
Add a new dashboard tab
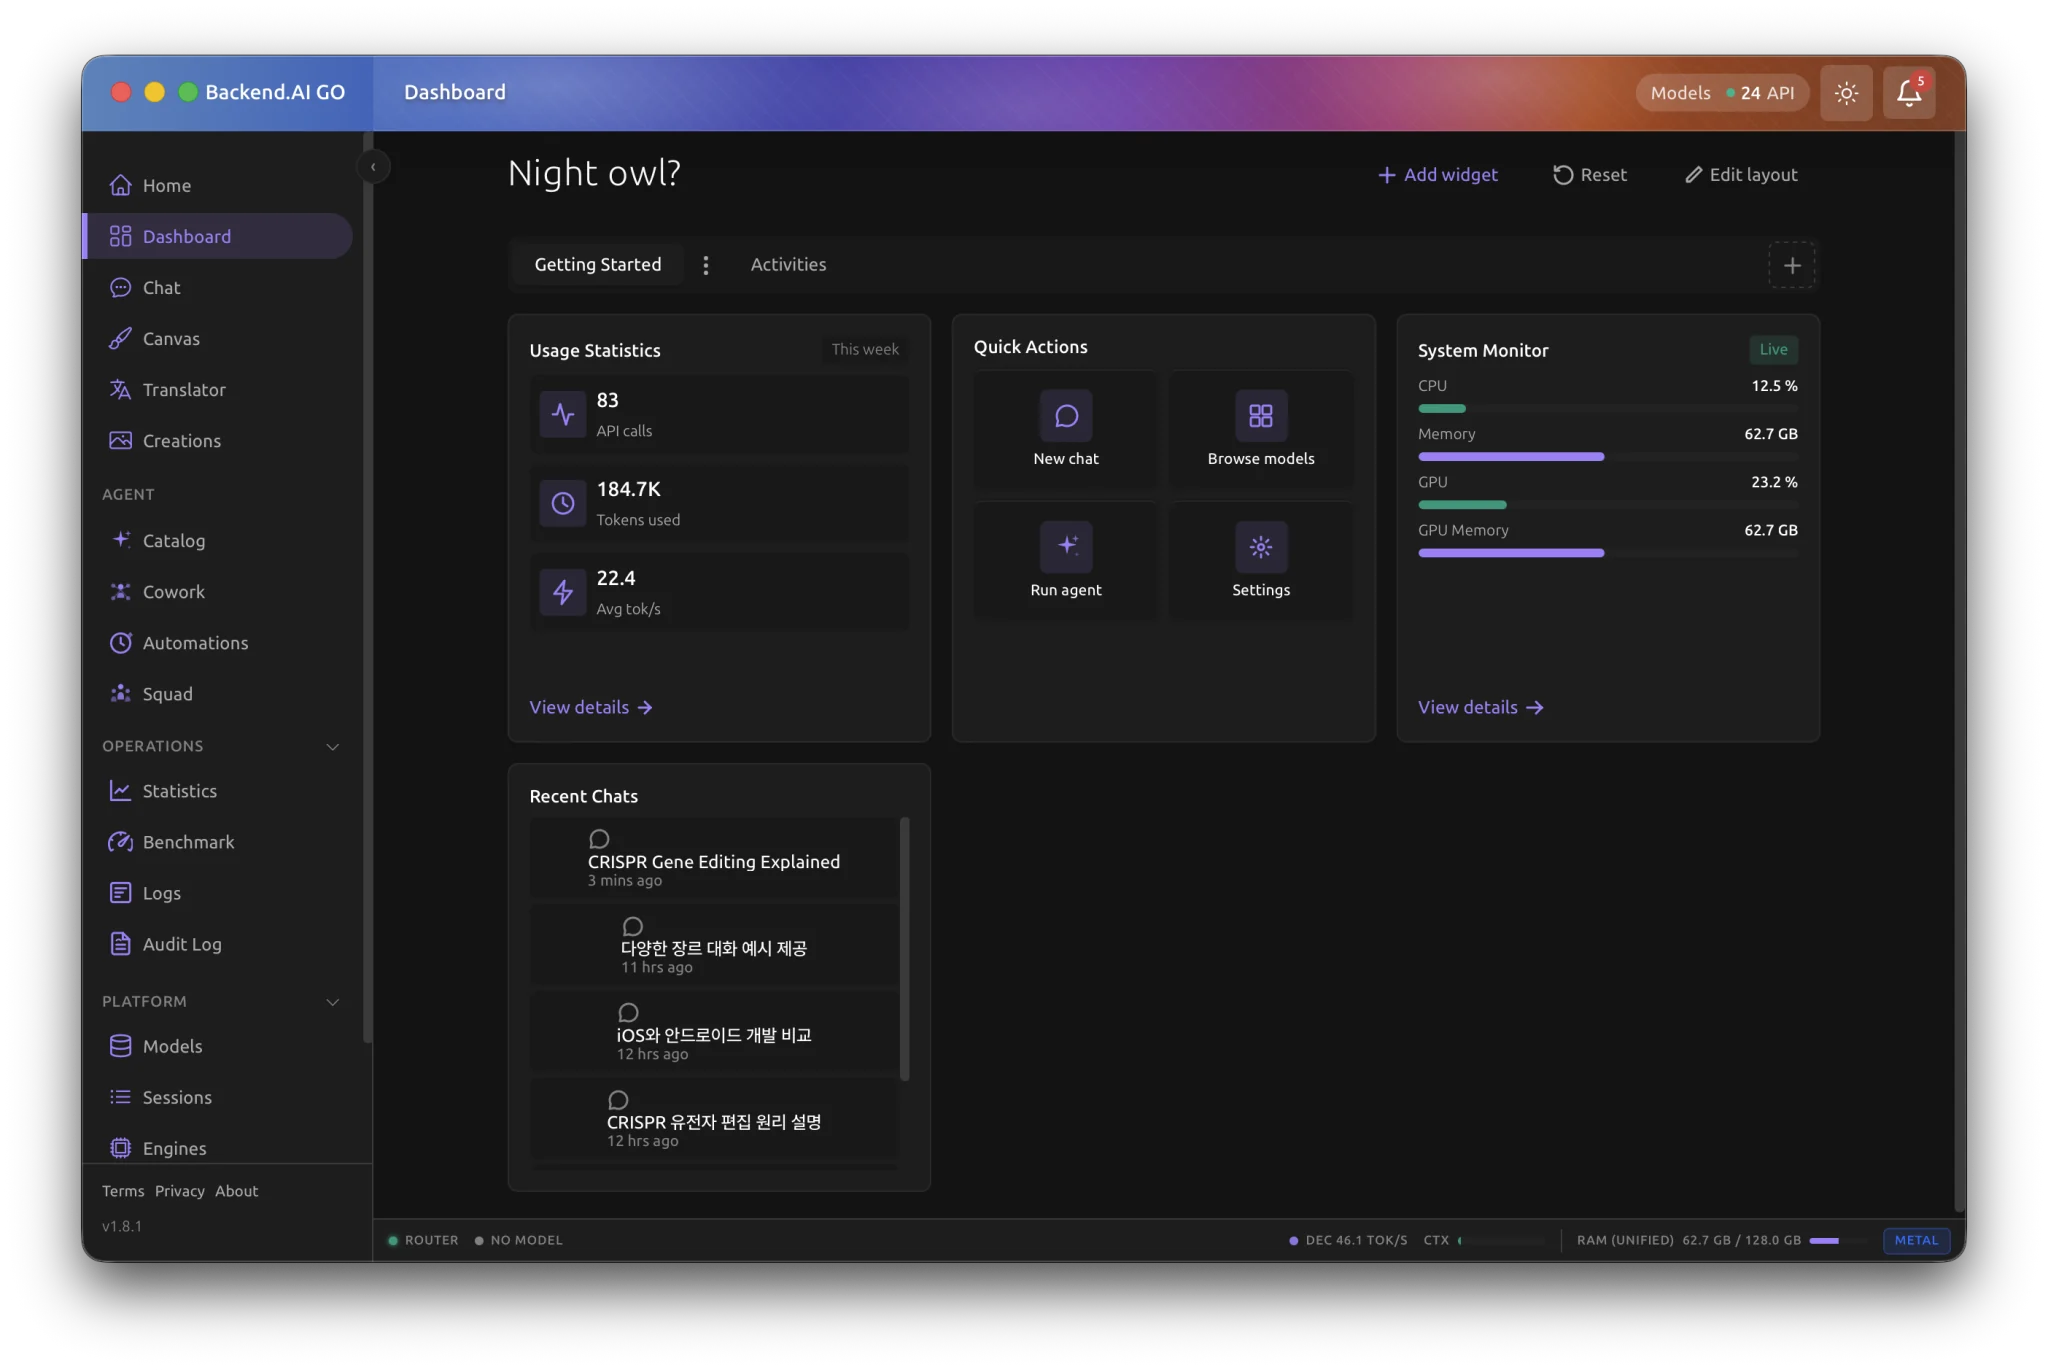(x=1791, y=265)
